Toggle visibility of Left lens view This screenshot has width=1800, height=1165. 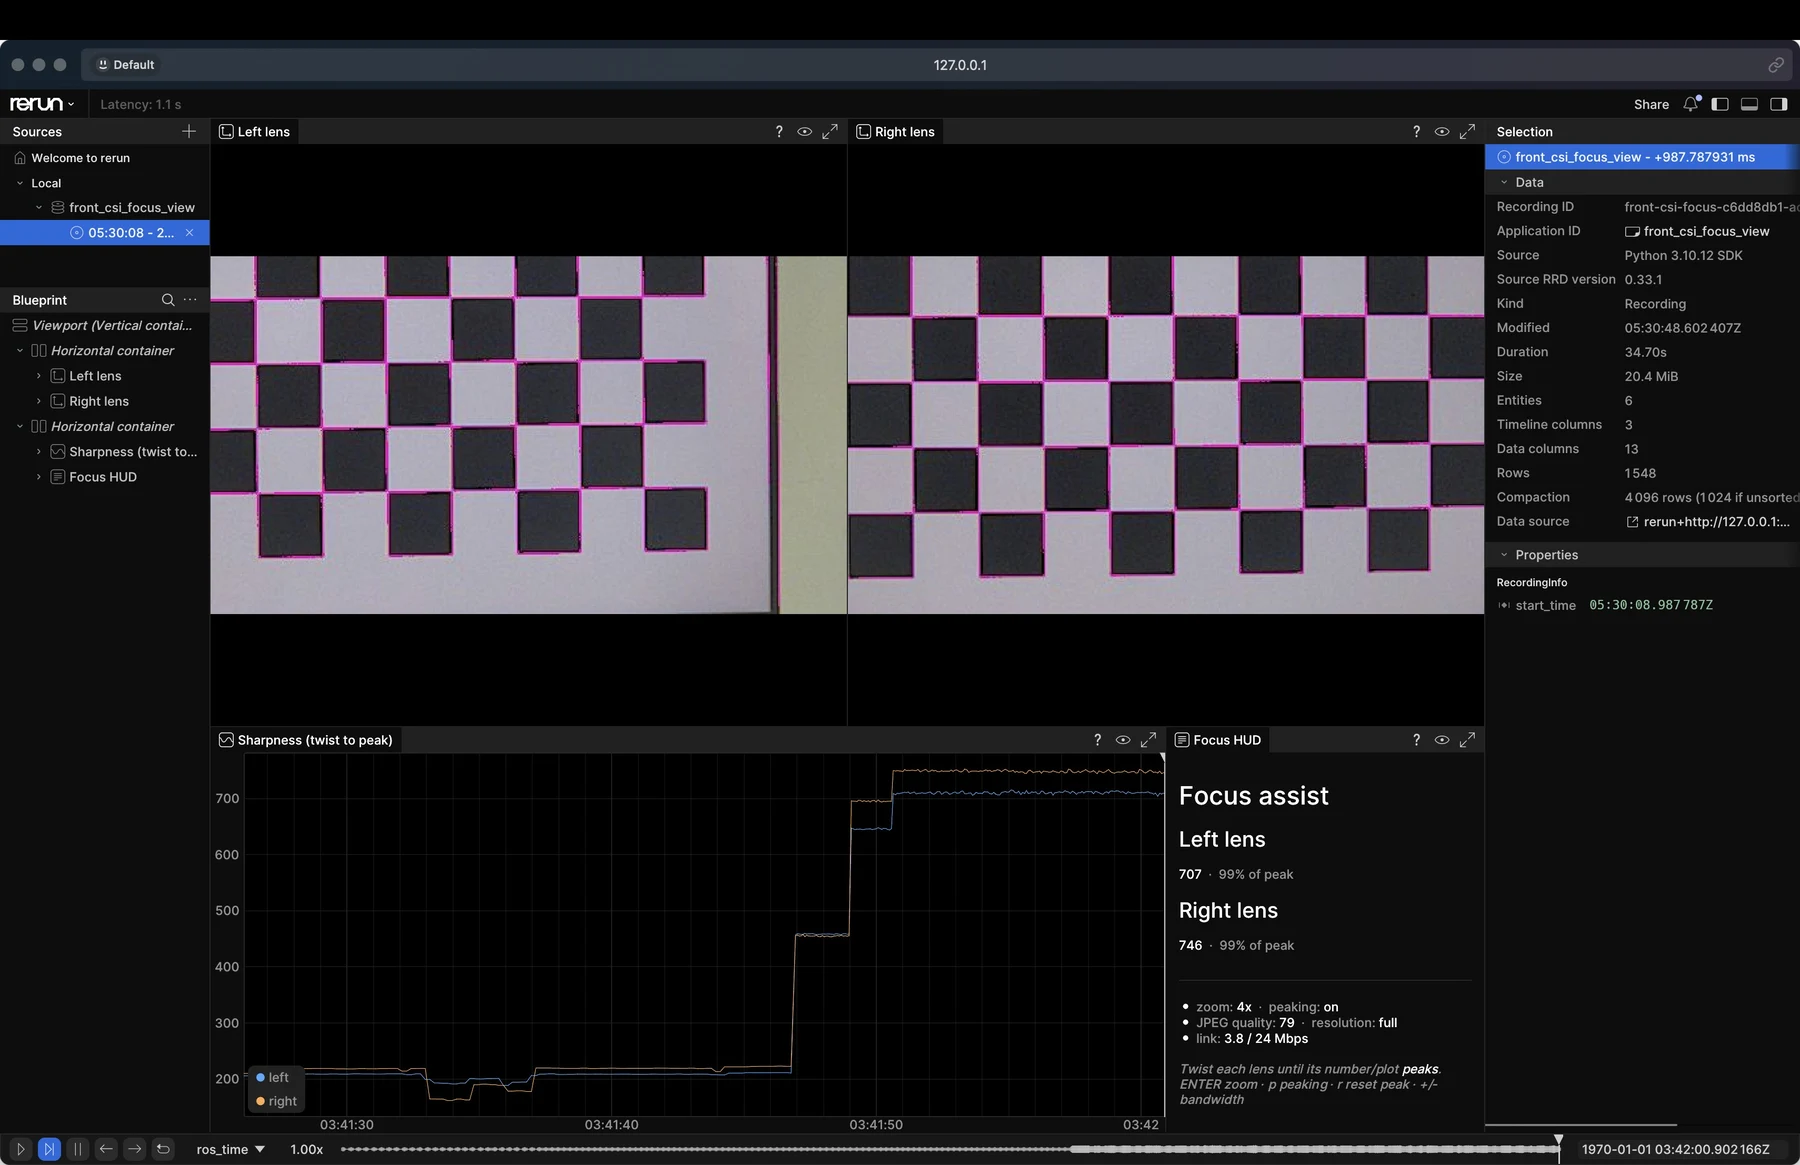click(x=804, y=131)
